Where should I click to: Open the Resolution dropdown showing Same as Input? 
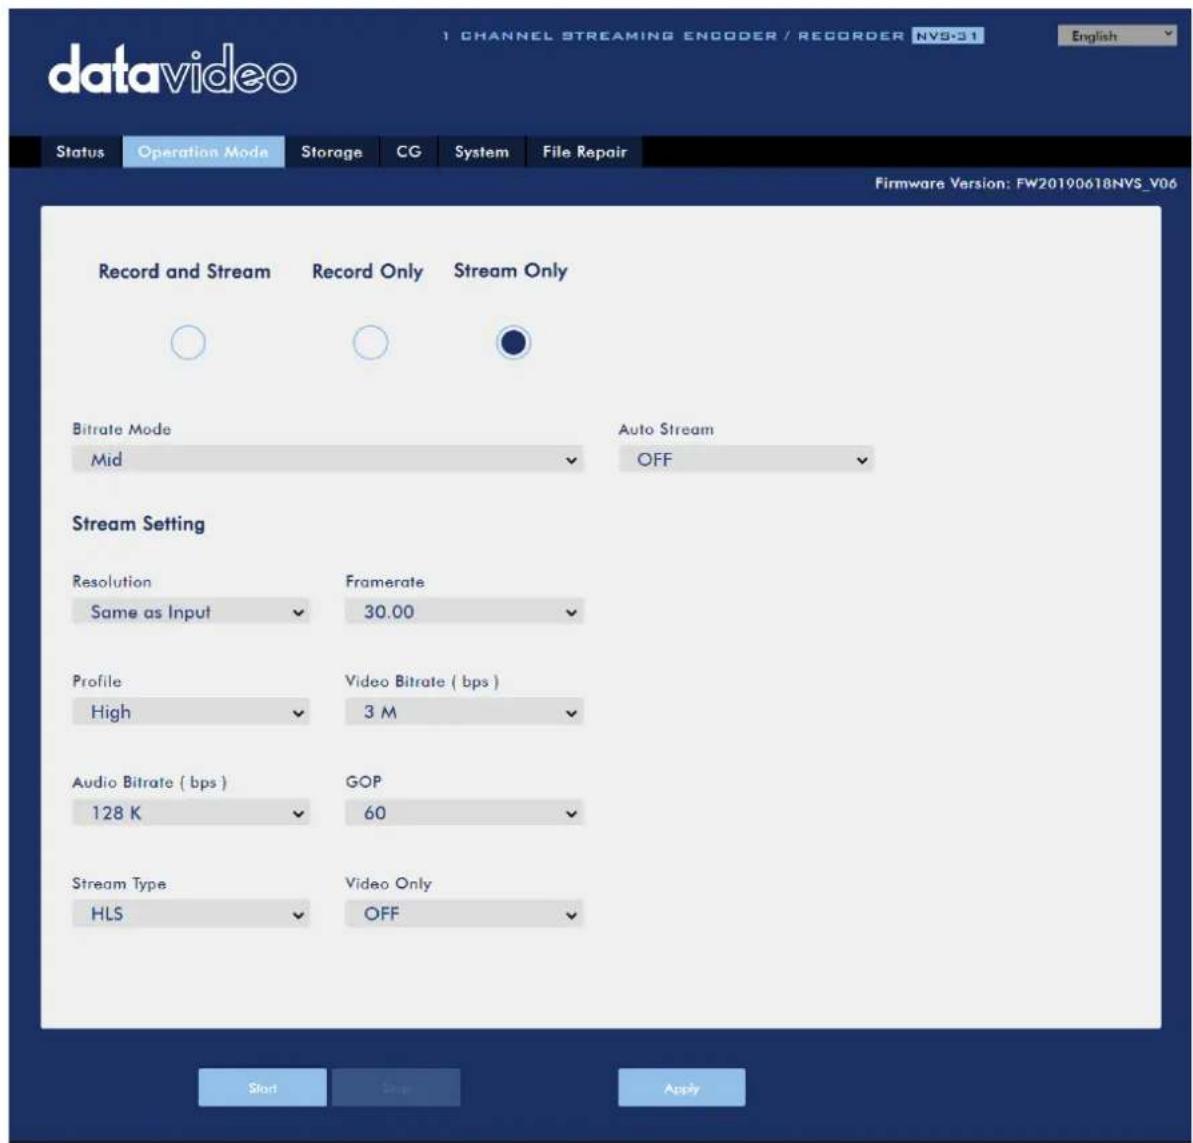pyautogui.click(x=191, y=612)
